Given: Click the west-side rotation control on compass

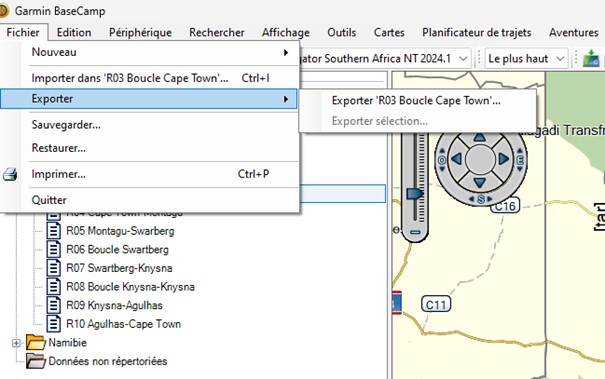Looking at the screenshot, I should tap(442, 159).
